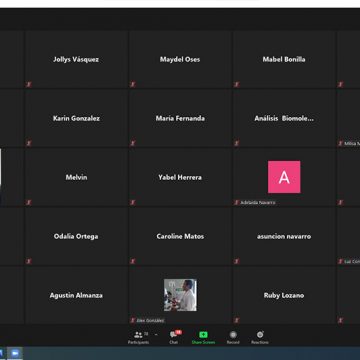Start recording with the Record icon
360x360 pixels.
pyautogui.click(x=233, y=337)
